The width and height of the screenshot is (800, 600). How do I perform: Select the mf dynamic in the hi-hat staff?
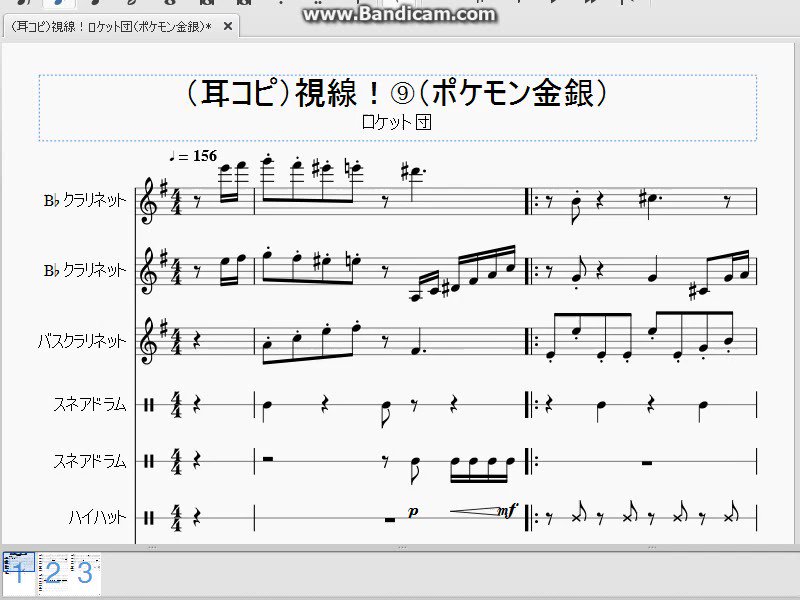pyautogui.click(x=508, y=510)
